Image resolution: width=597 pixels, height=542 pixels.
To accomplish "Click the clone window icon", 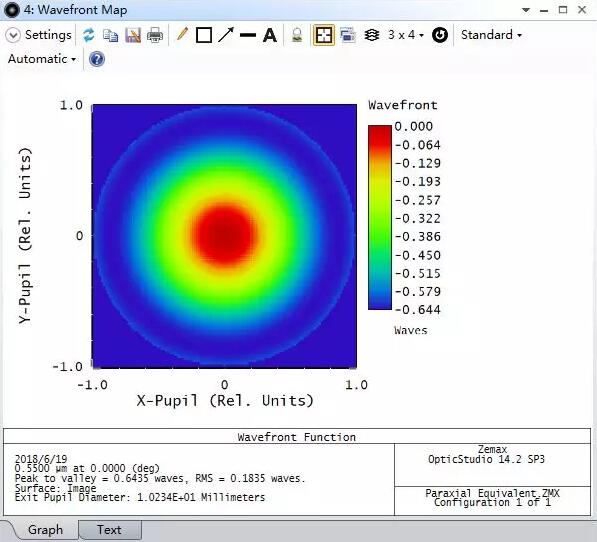I will (348, 35).
